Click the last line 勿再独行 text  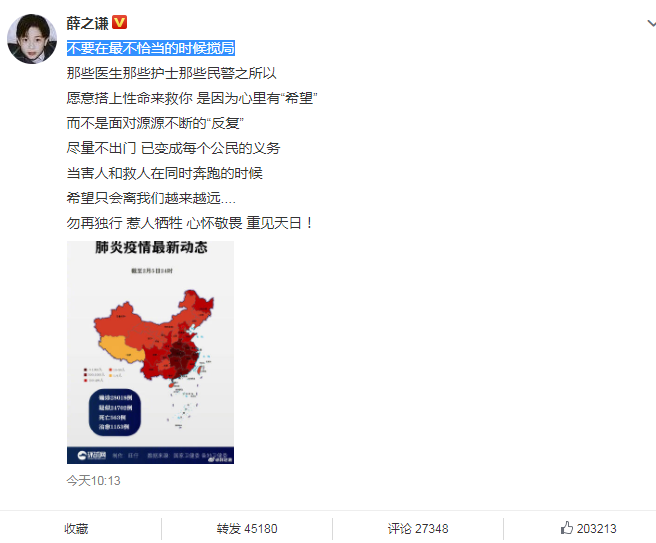pos(190,223)
